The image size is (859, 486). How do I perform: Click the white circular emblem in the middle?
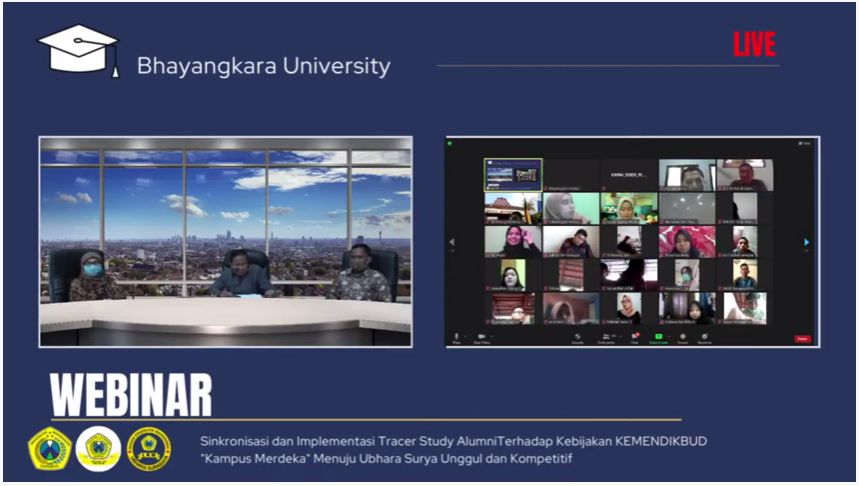coord(99,449)
